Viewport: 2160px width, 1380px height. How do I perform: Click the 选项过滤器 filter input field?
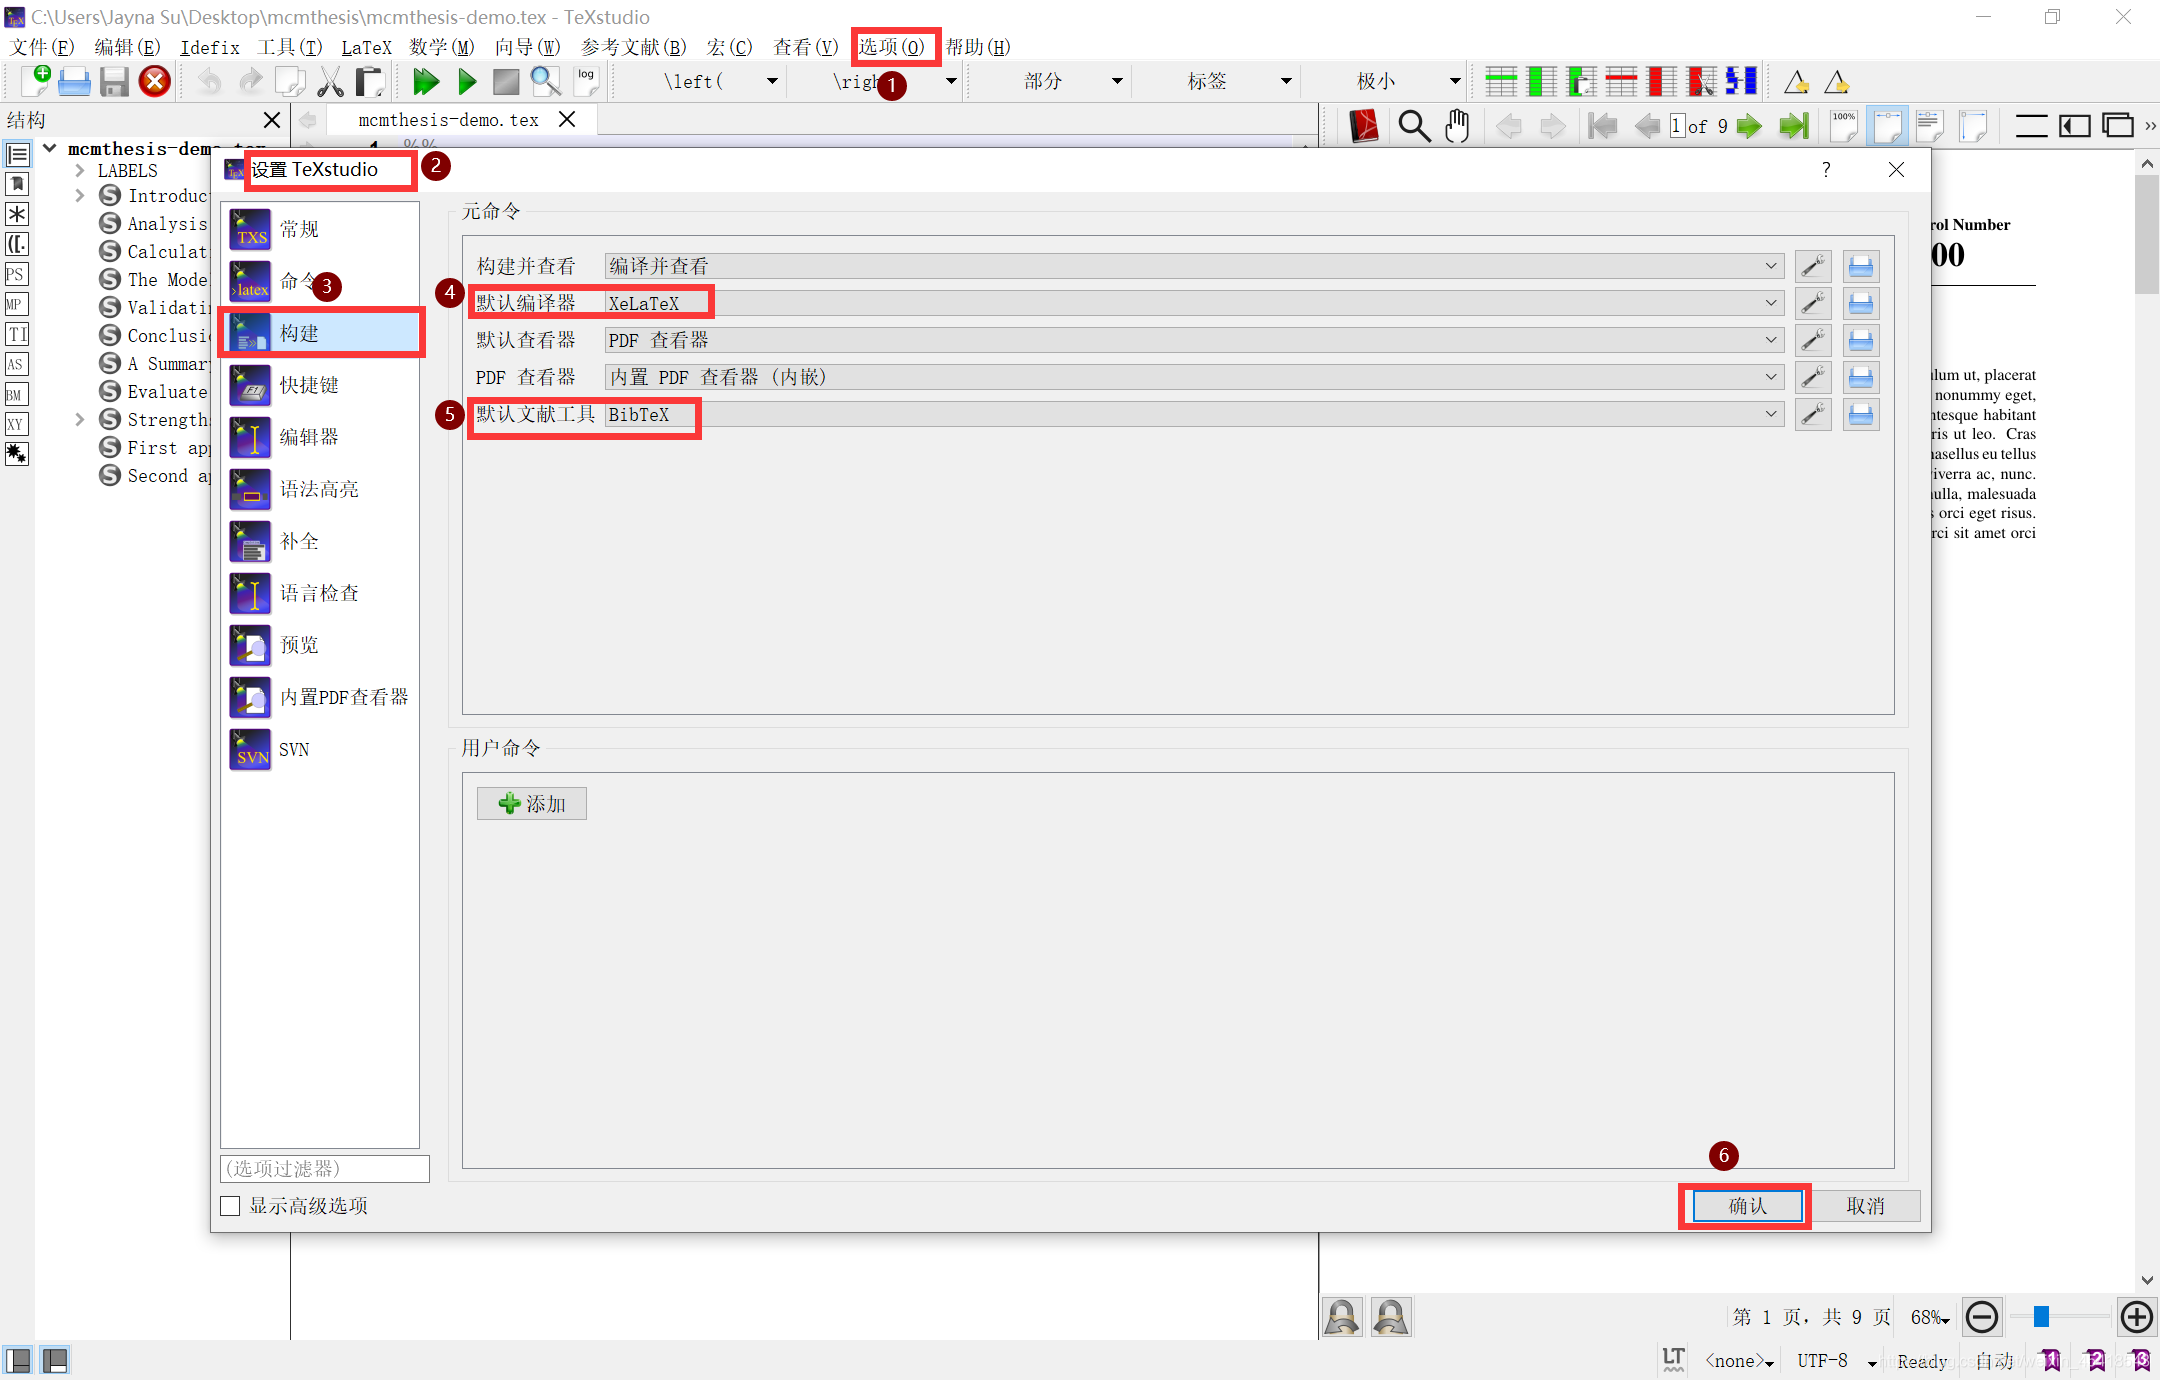coord(325,1168)
